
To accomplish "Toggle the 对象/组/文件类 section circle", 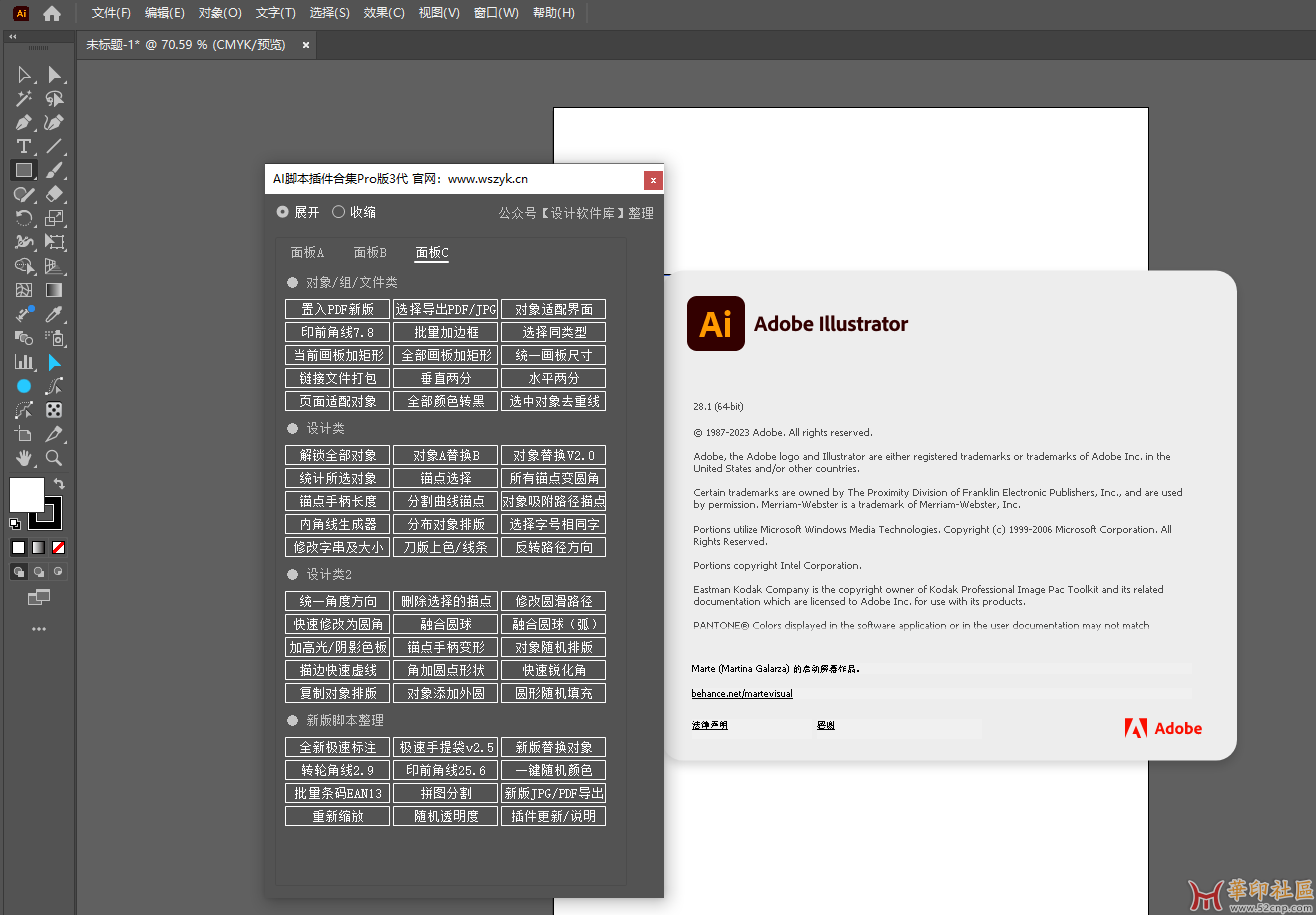I will coord(293,283).
